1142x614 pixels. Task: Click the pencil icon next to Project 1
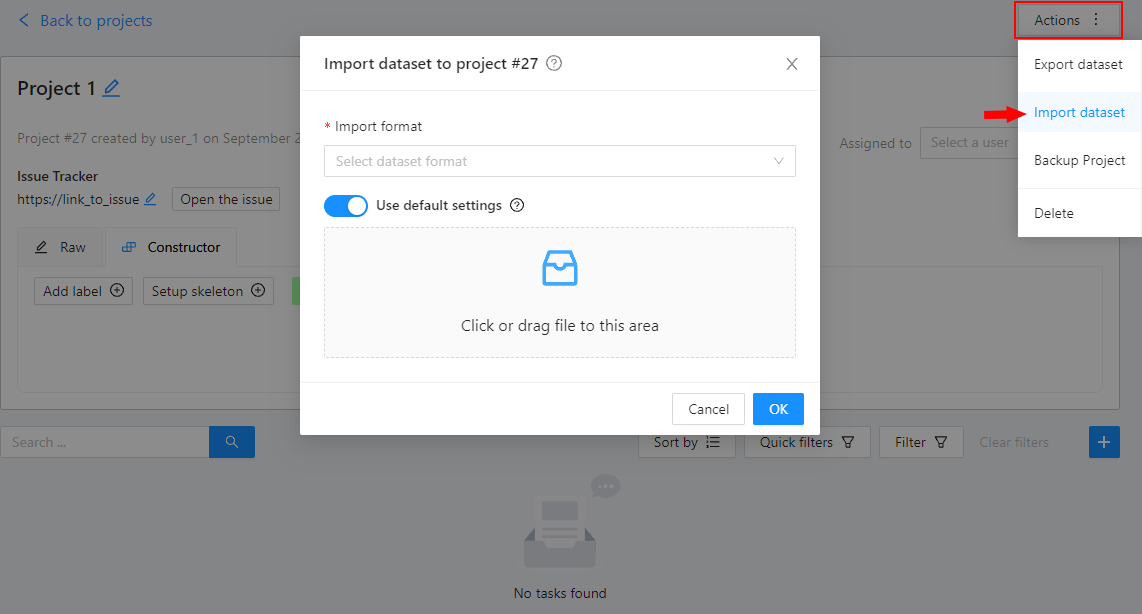point(111,89)
